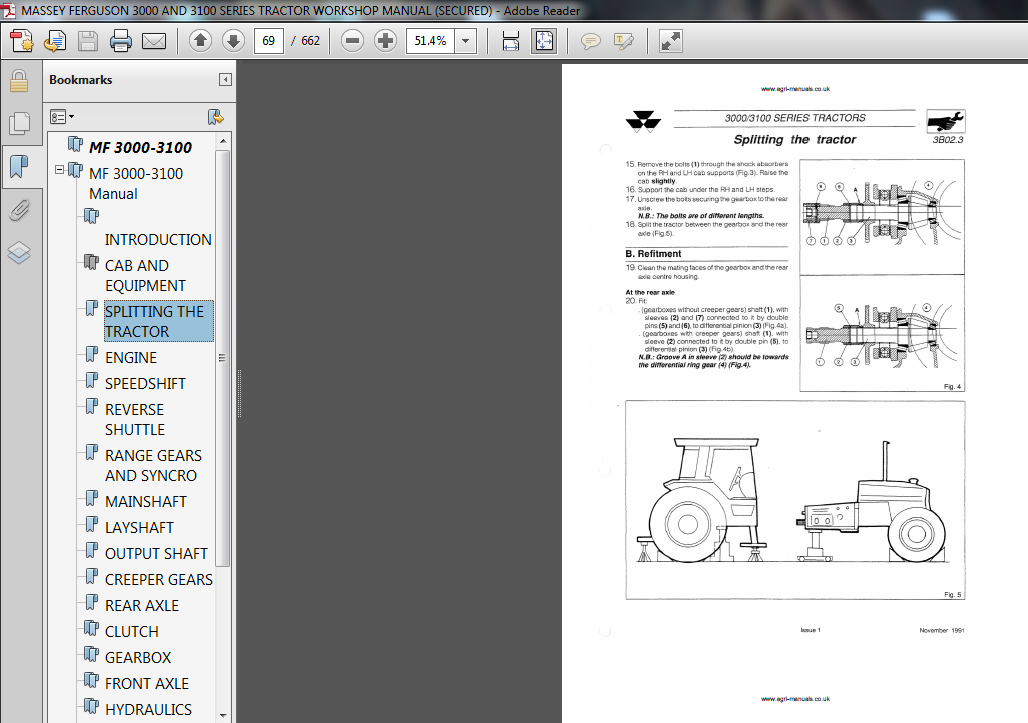The height and width of the screenshot is (723, 1028).
Task: Open the REVERSE SHUTTLE bookmark
Action: [x=134, y=420]
